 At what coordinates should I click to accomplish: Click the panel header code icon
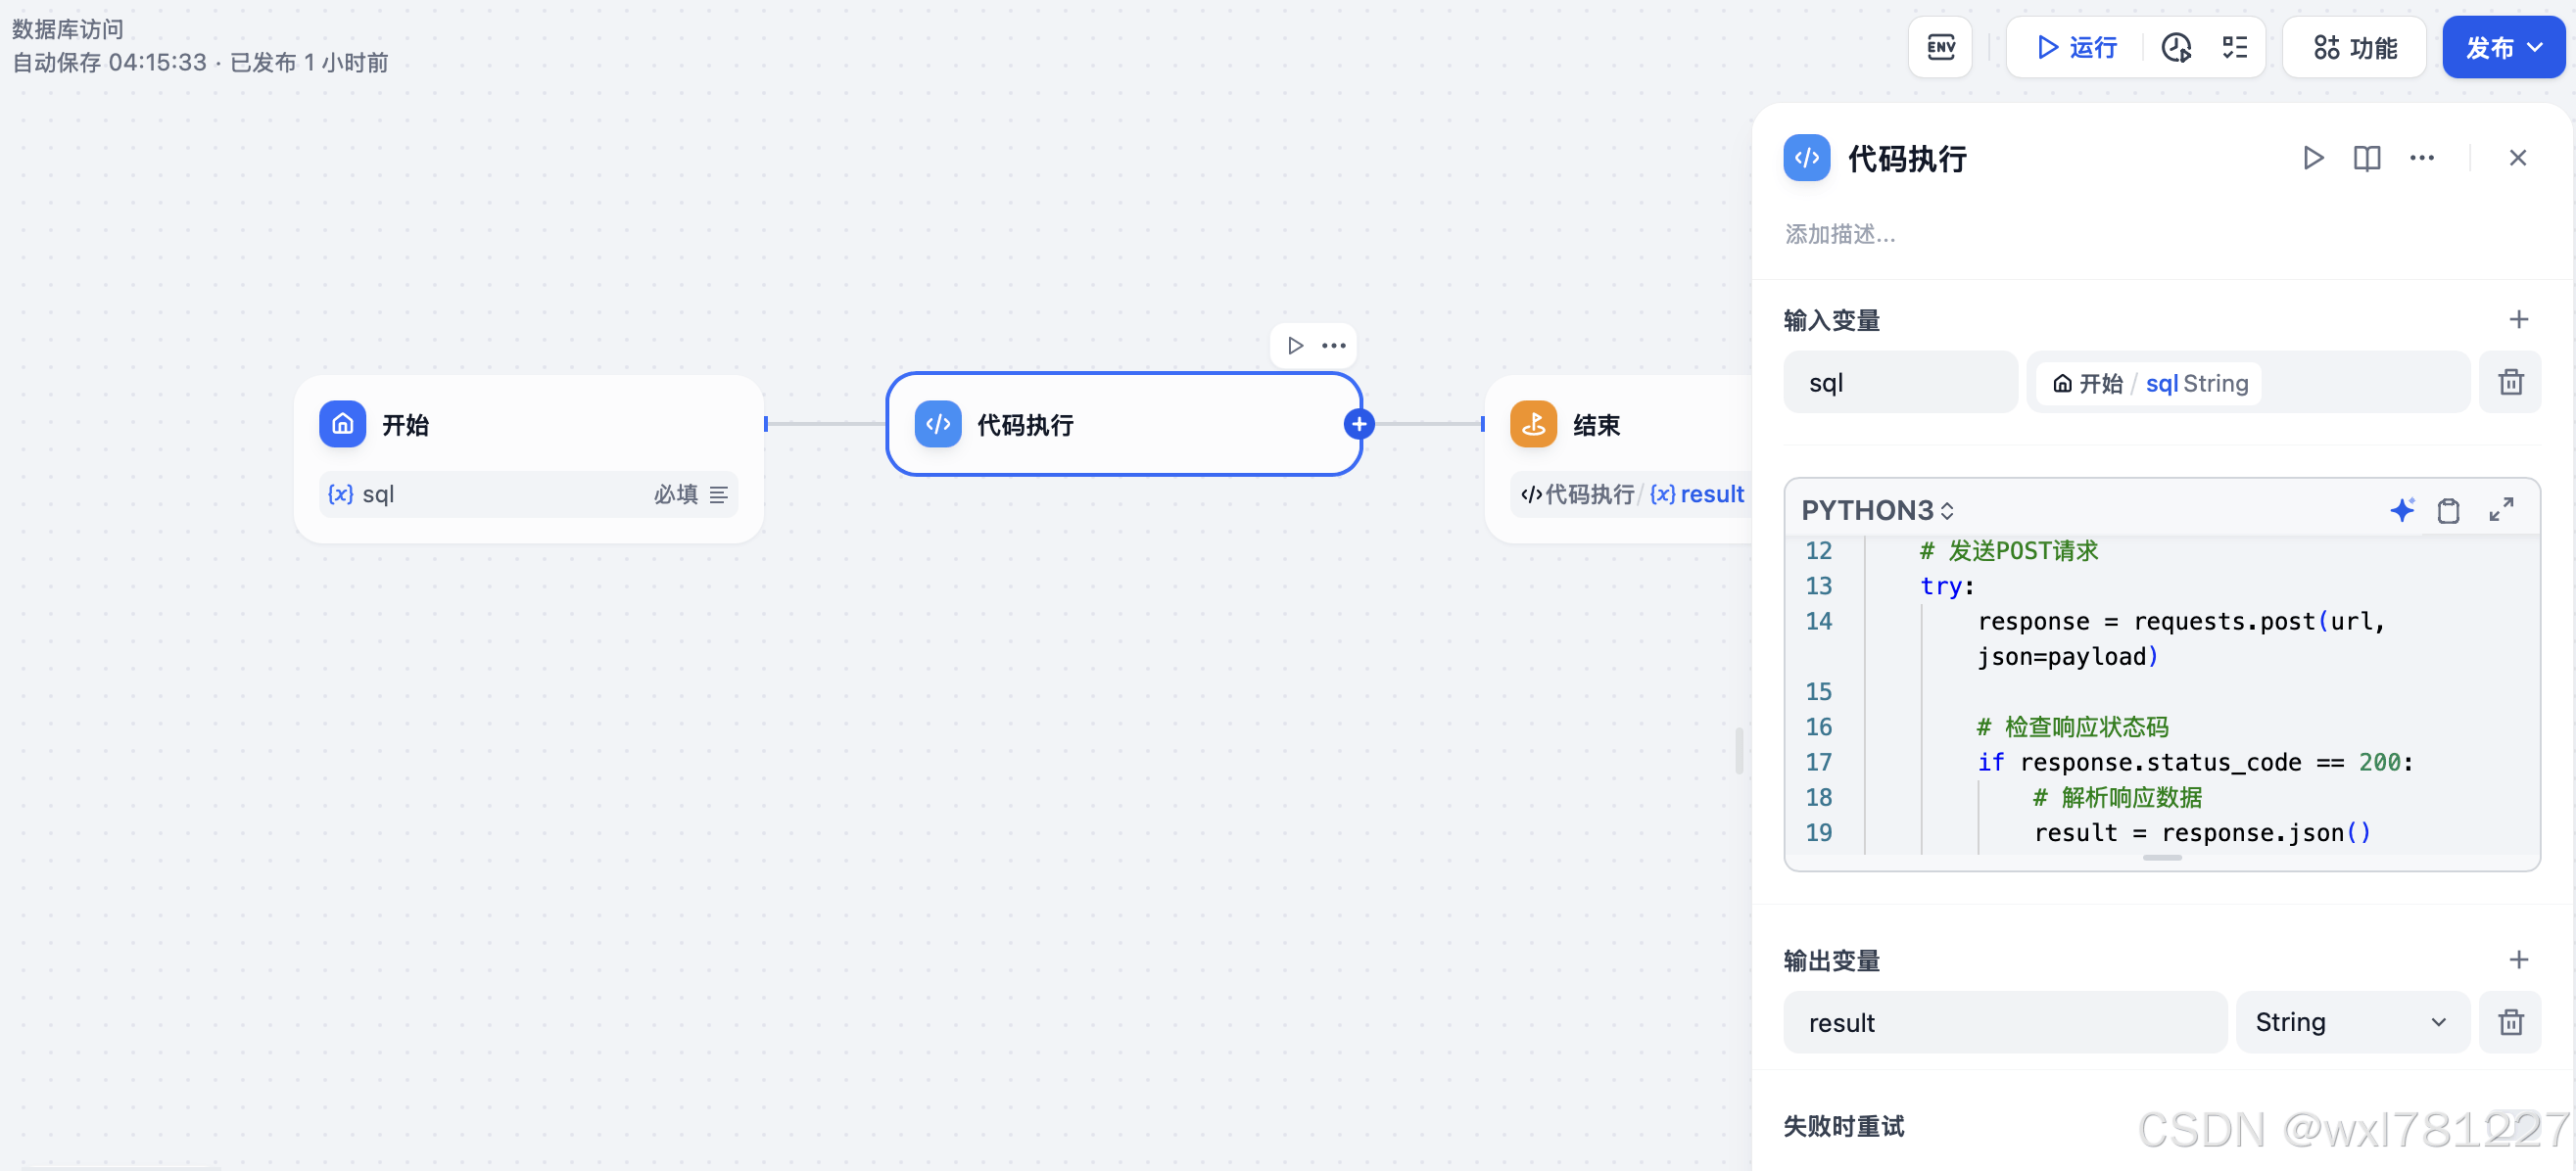1807,158
